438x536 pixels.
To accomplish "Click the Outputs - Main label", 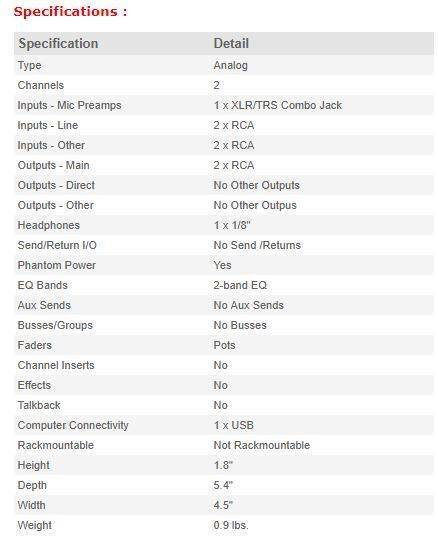I will (53, 165).
